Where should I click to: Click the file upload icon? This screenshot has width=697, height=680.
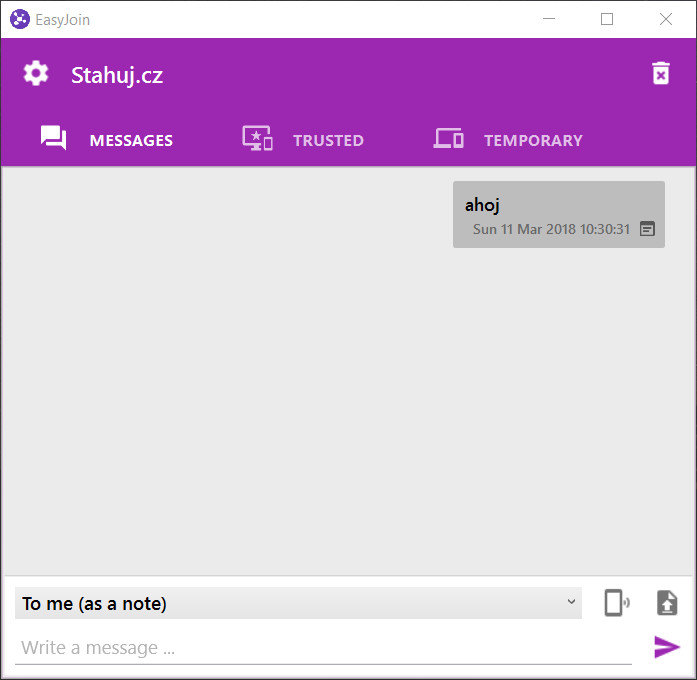pos(667,603)
